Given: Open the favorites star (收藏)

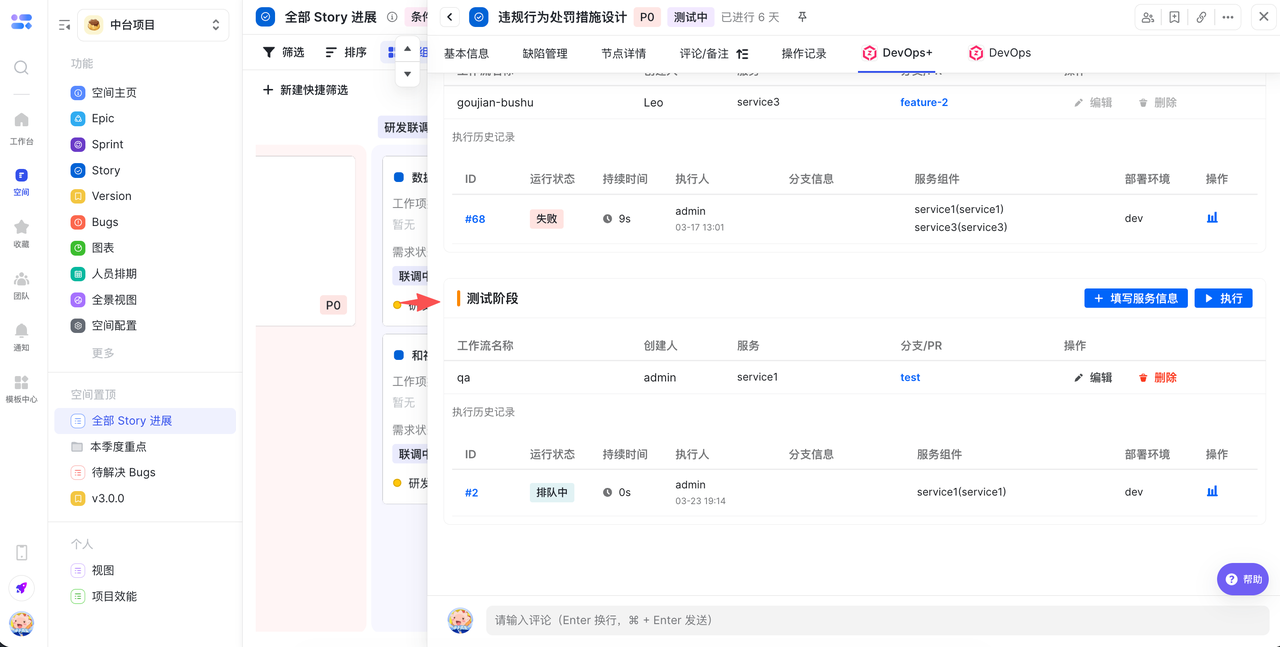Looking at the screenshot, I should pyautogui.click(x=21, y=232).
